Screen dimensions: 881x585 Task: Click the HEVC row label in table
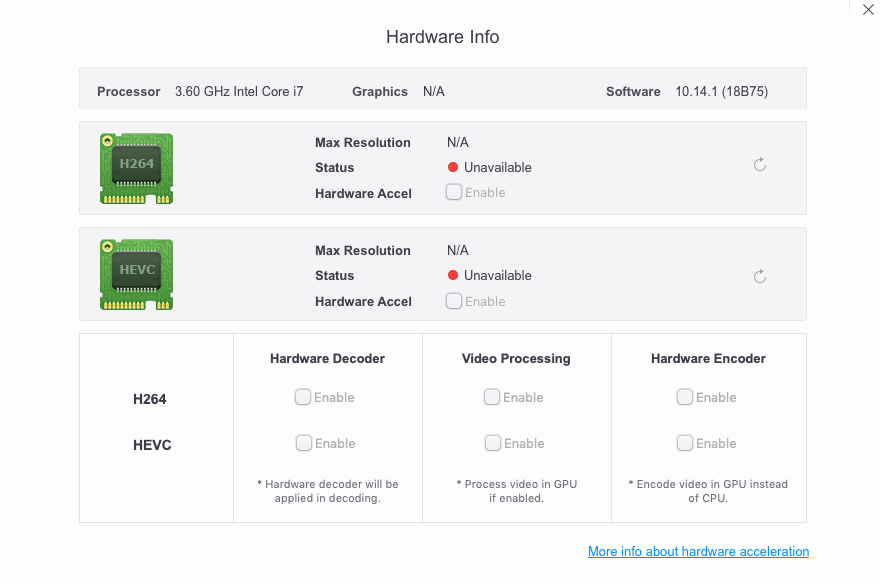(x=152, y=445)
